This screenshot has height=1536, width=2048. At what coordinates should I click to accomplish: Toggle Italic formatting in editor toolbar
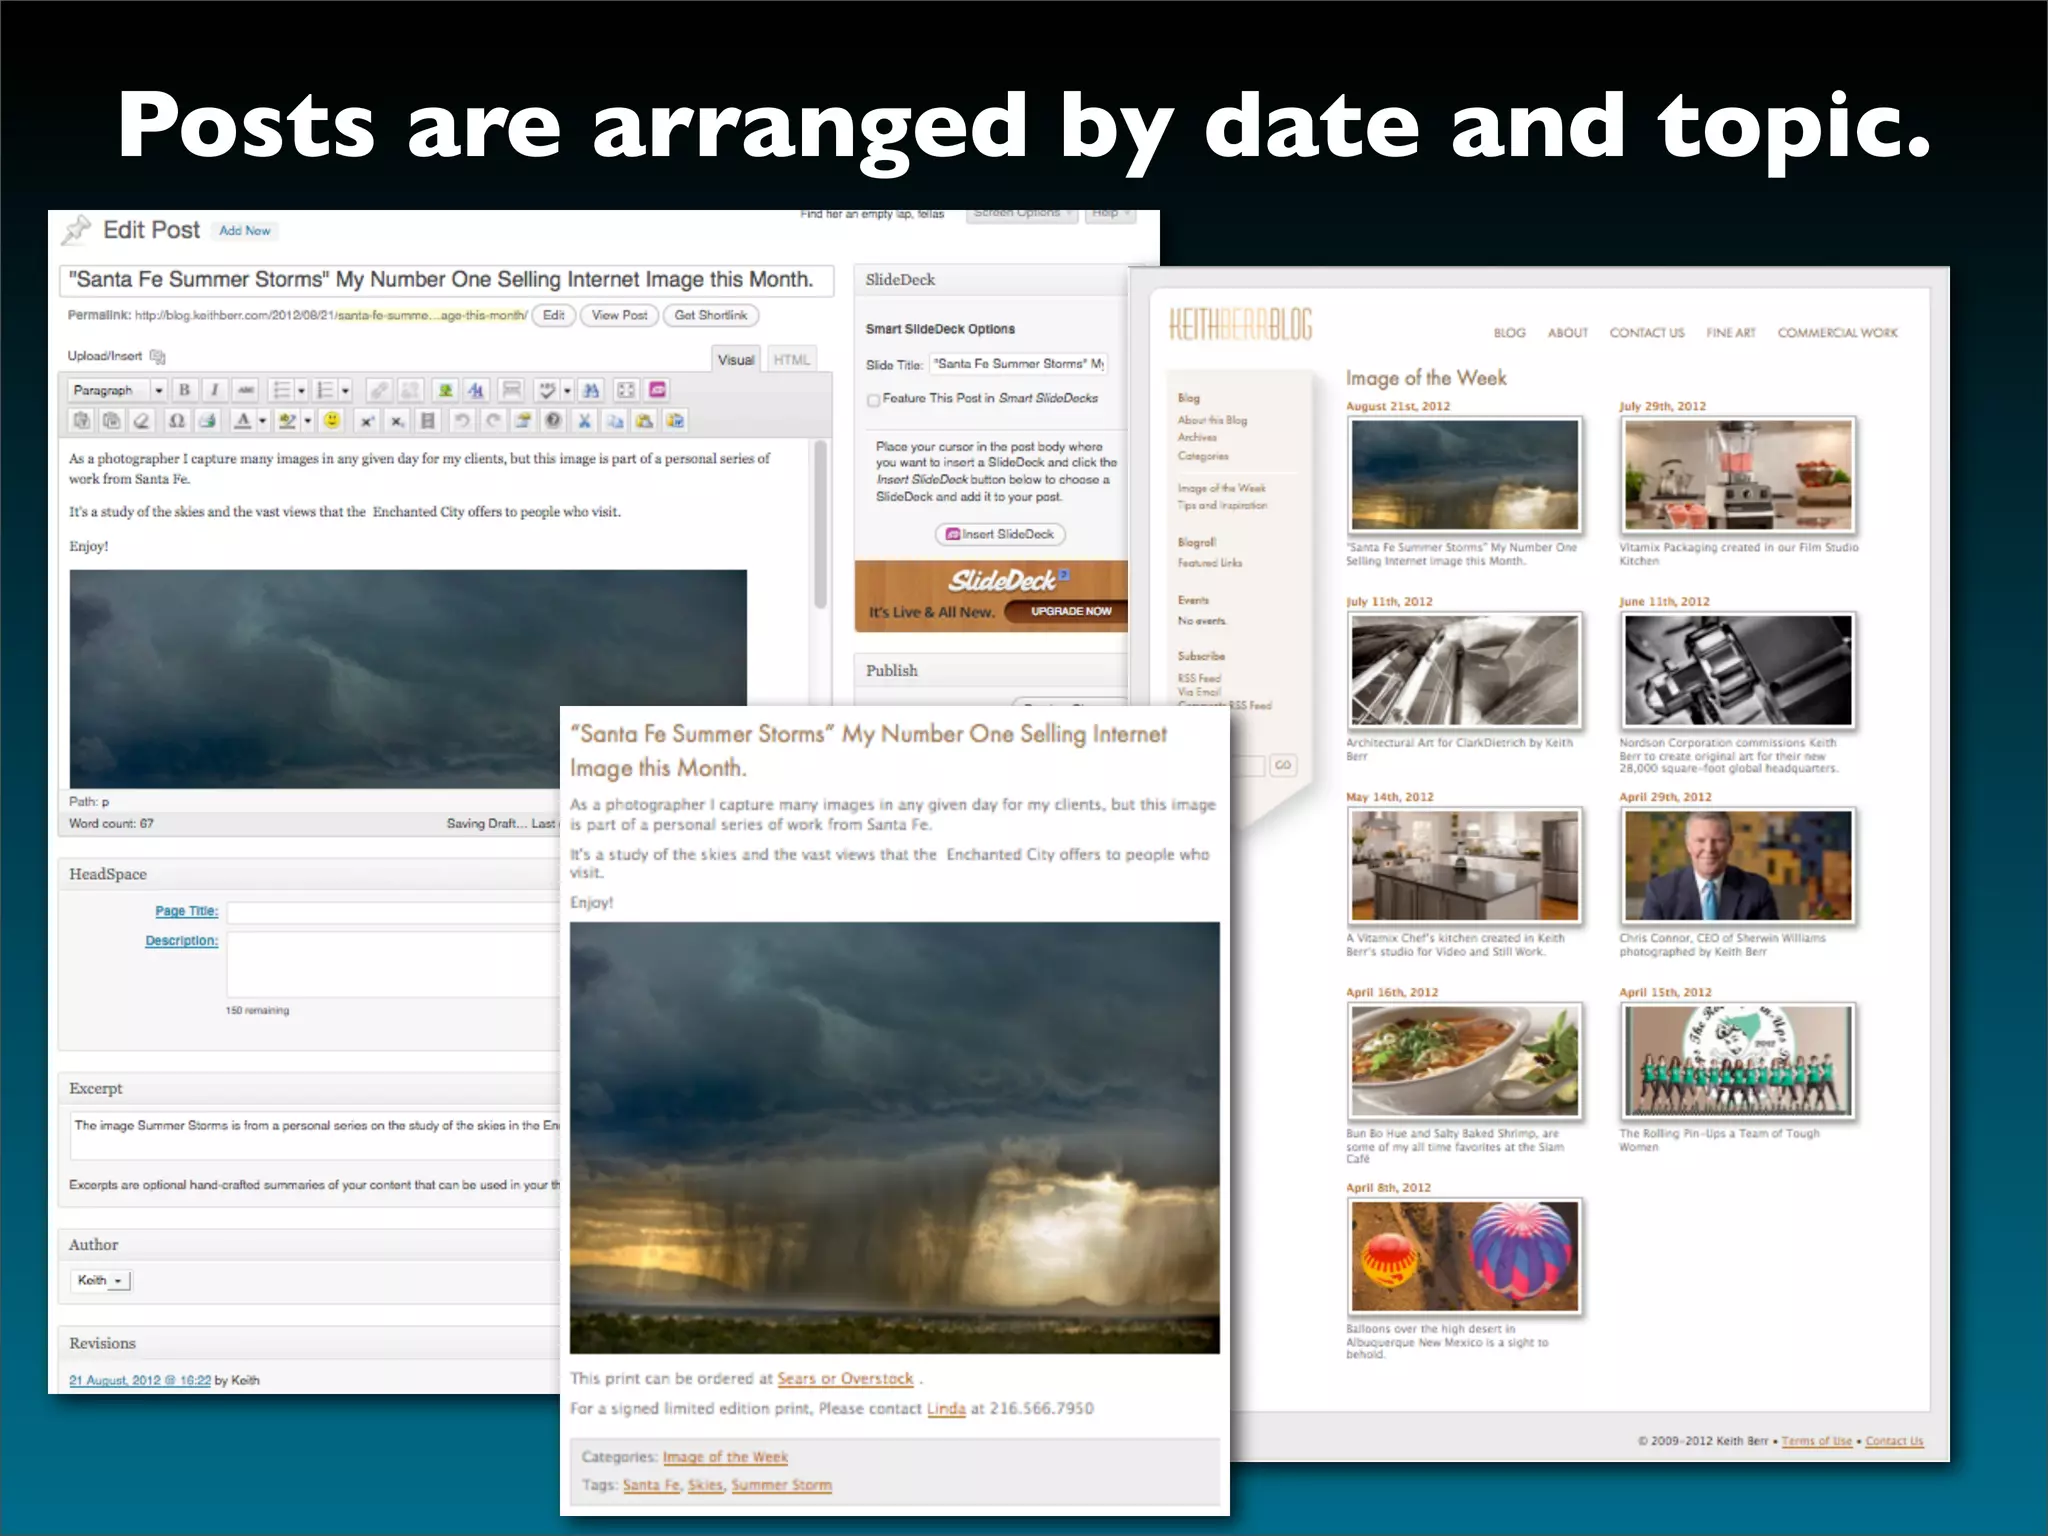tap(215, 390)
